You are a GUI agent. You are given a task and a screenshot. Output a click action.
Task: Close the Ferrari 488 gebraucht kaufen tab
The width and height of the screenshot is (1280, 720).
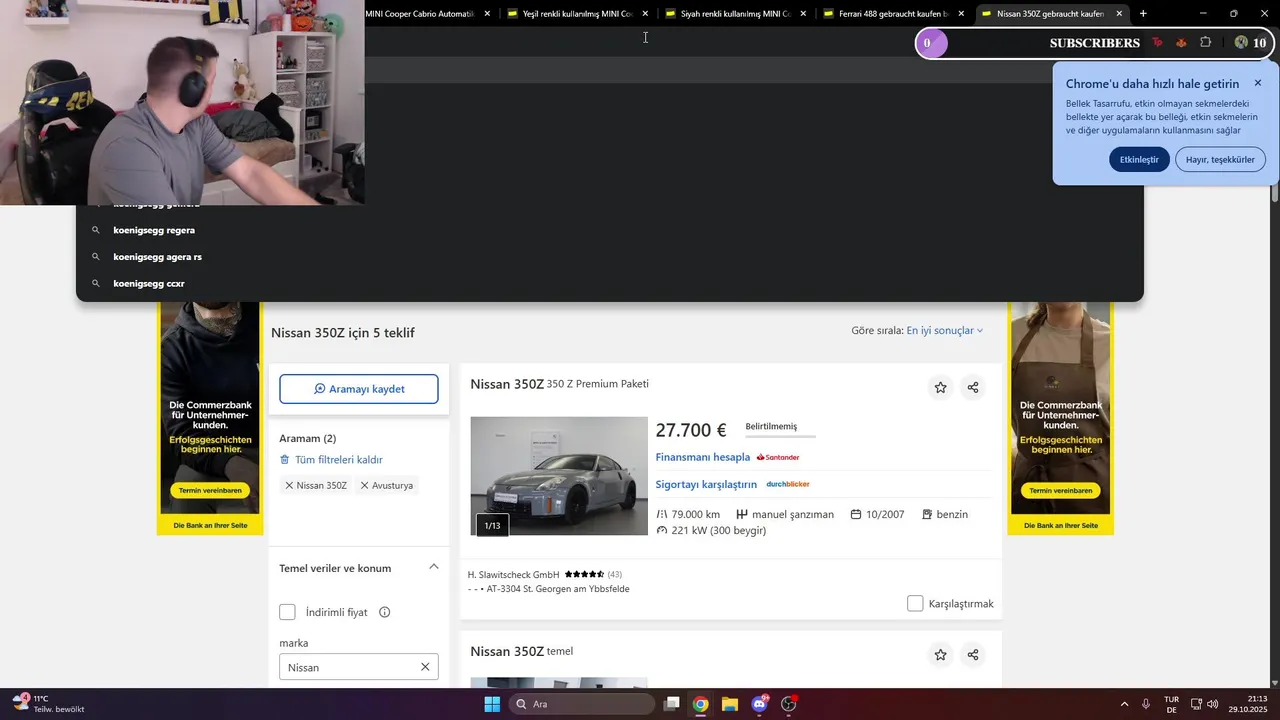tap(961, 14)
